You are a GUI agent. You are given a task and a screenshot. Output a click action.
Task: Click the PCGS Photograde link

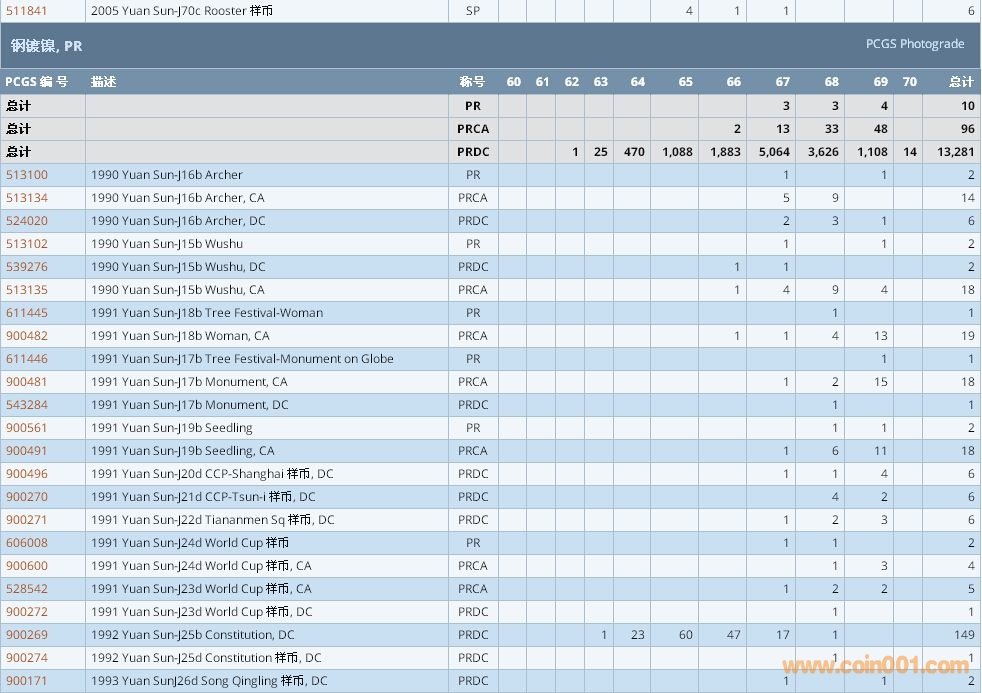(x=914, y=44)
